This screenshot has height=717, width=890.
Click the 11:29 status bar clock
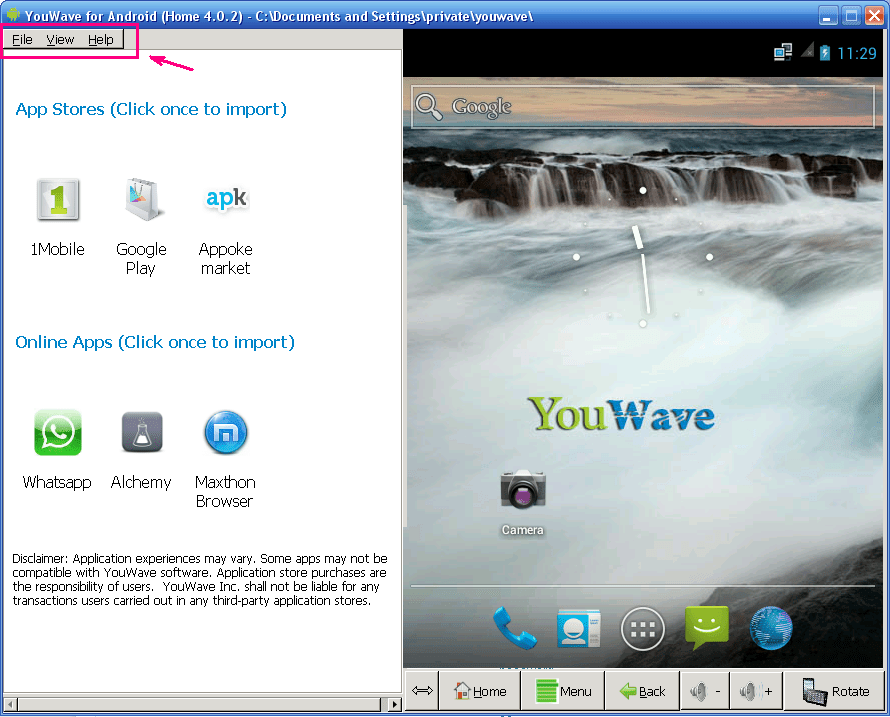click(857, 53)
